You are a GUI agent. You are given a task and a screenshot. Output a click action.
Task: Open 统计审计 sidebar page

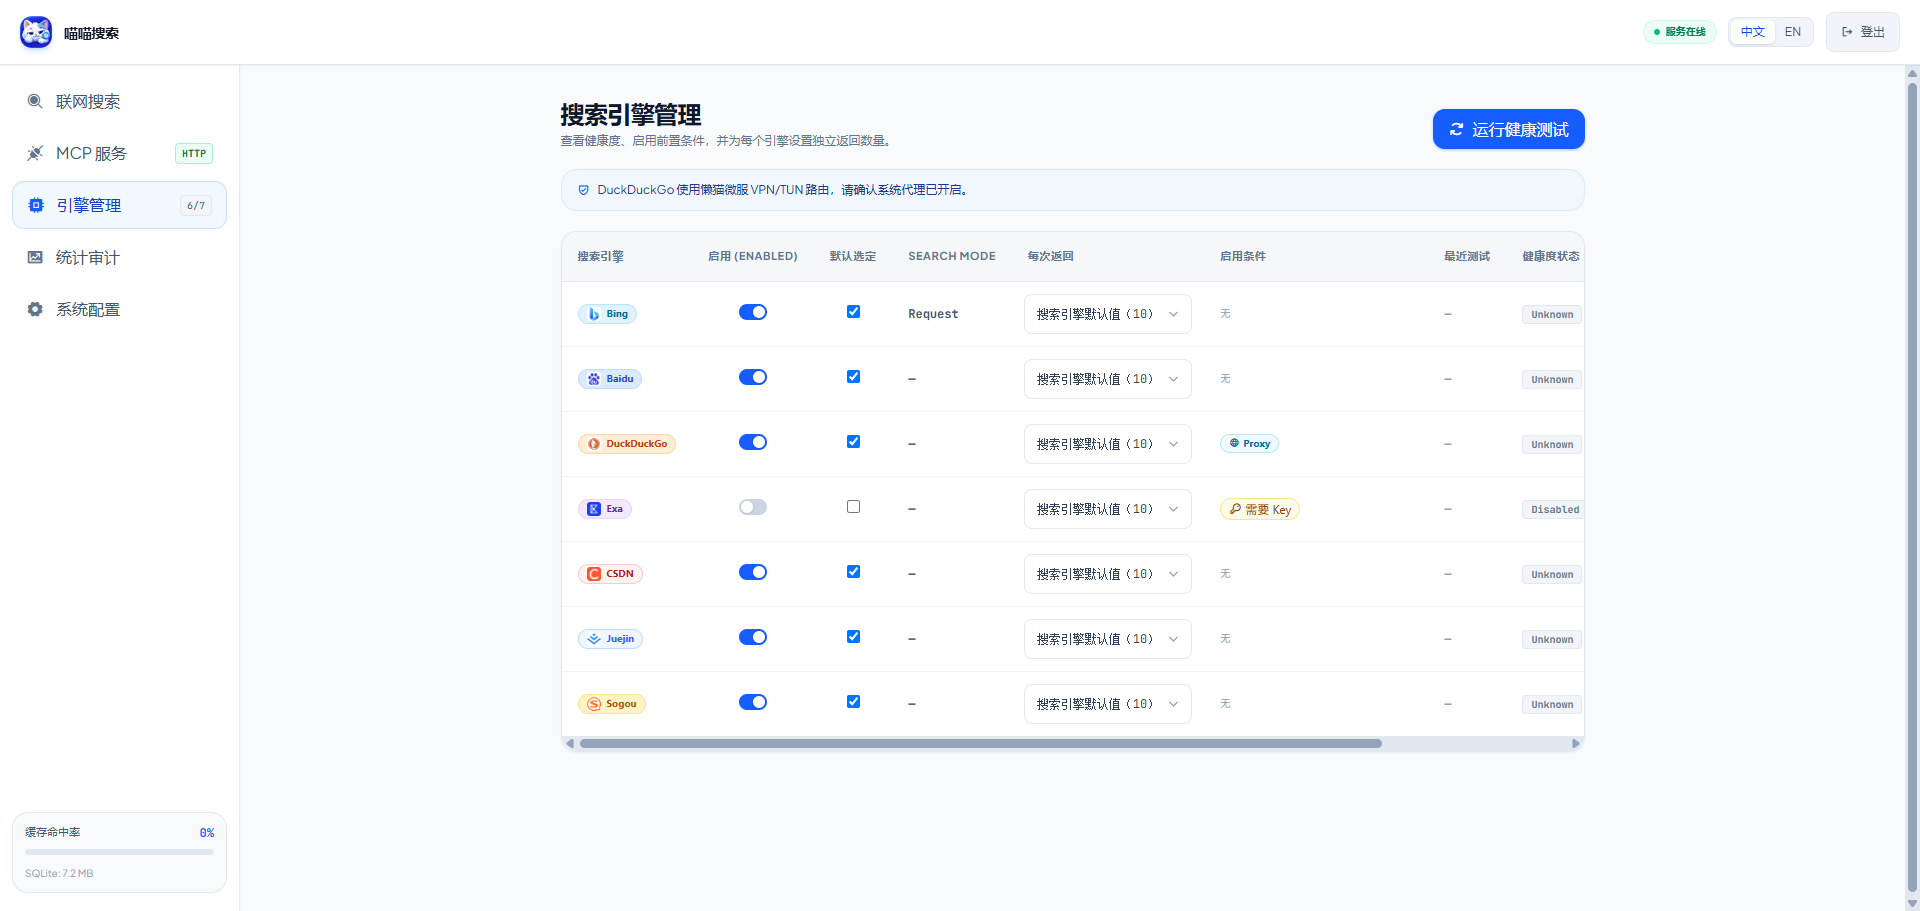[x=119, y=257]
